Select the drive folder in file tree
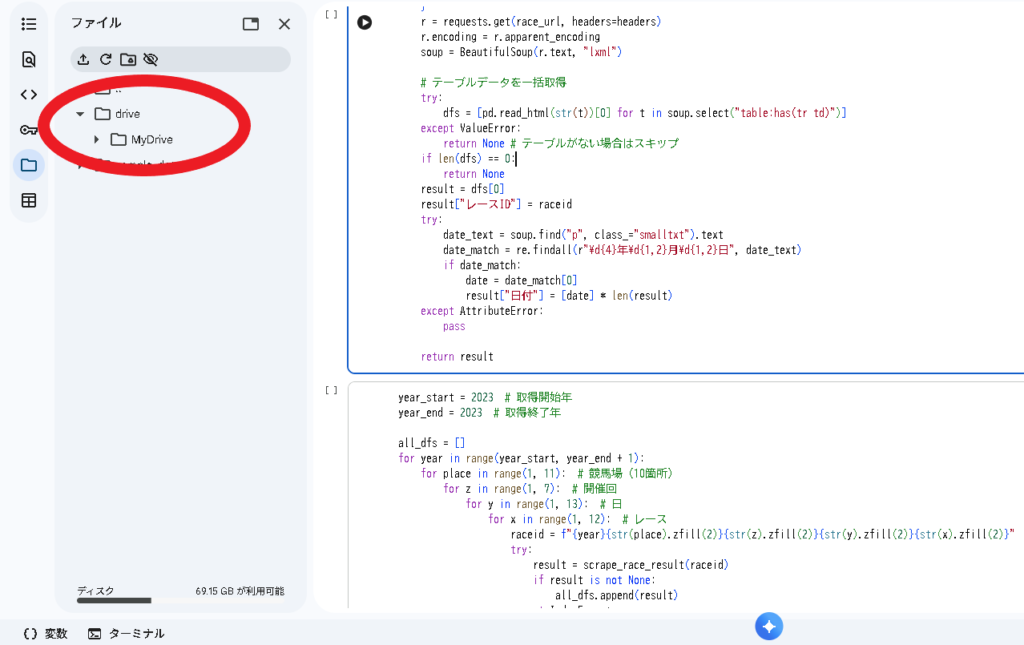 click(127, 114)
